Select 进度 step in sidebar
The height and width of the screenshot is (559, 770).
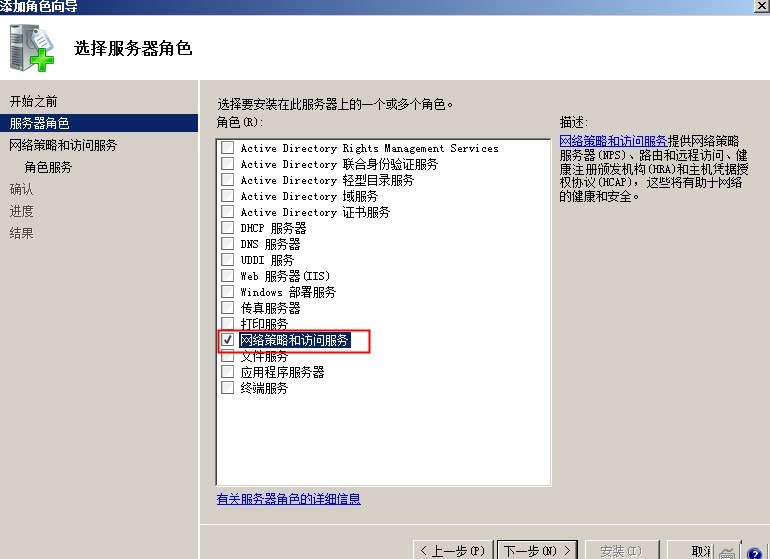pos(21,211)
